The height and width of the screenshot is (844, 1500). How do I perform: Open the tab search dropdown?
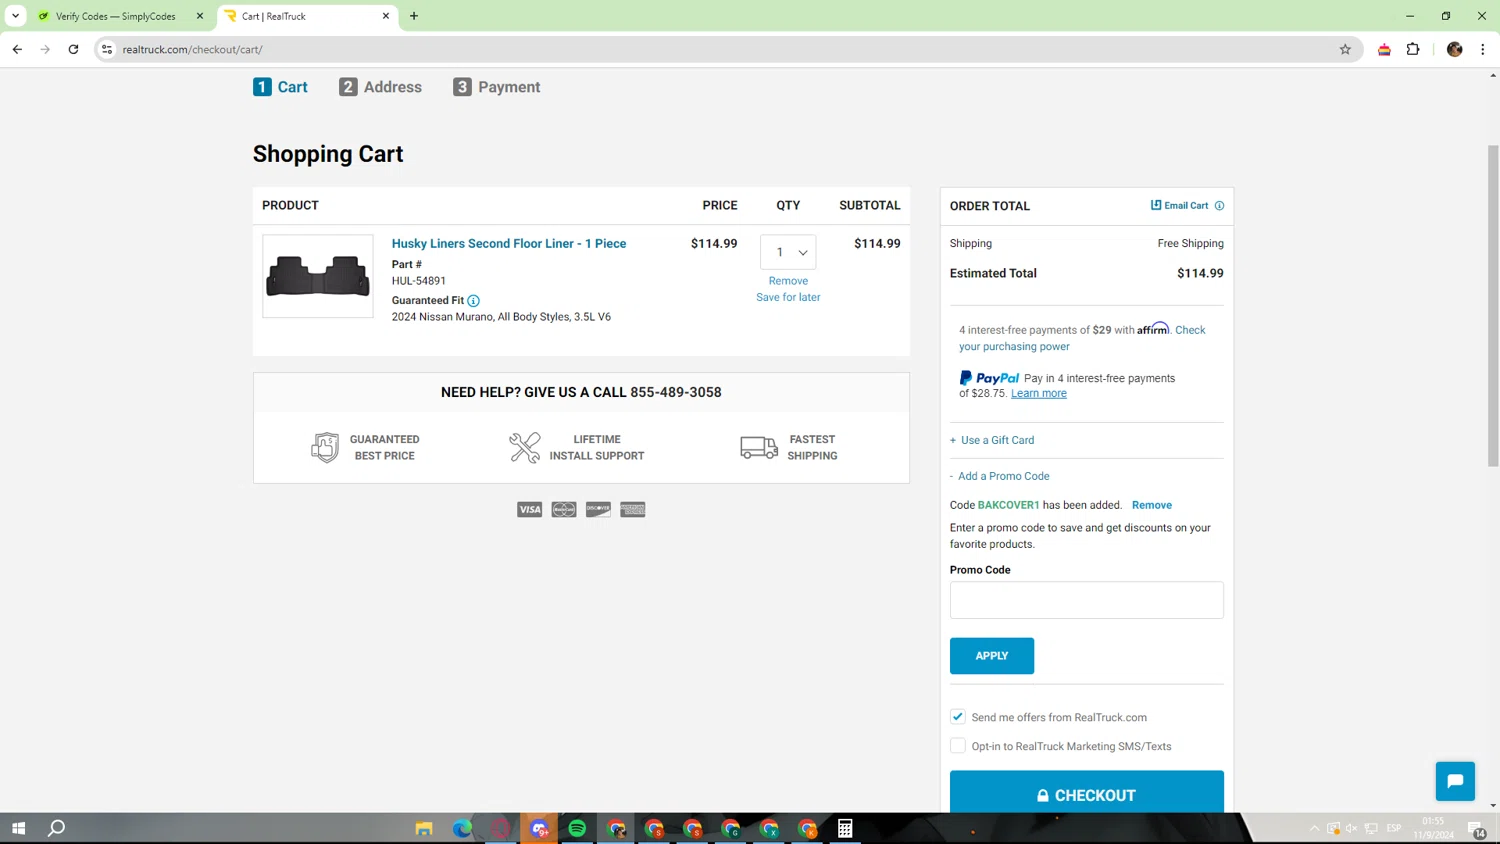[15, 16]
